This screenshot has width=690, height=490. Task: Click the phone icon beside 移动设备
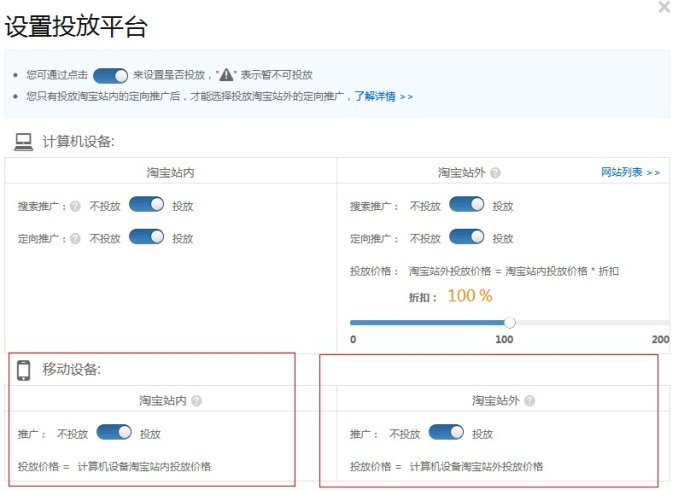[x=24, y=370]
